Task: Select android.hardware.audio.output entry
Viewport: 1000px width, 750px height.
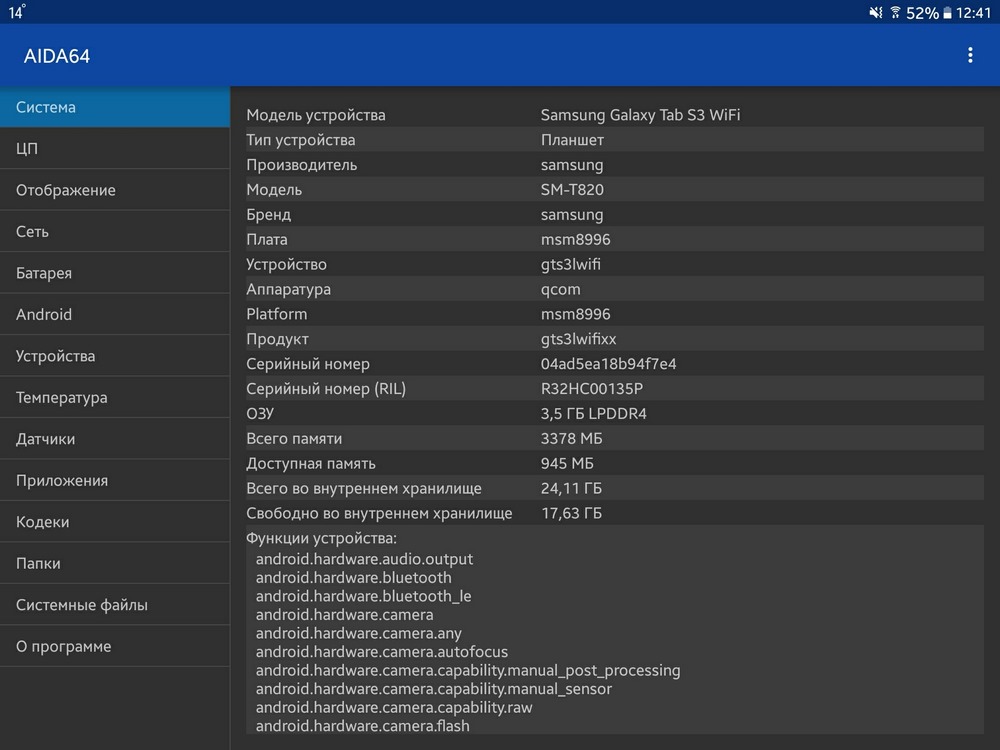Action: pyautogui.click(x=364, y=559)
